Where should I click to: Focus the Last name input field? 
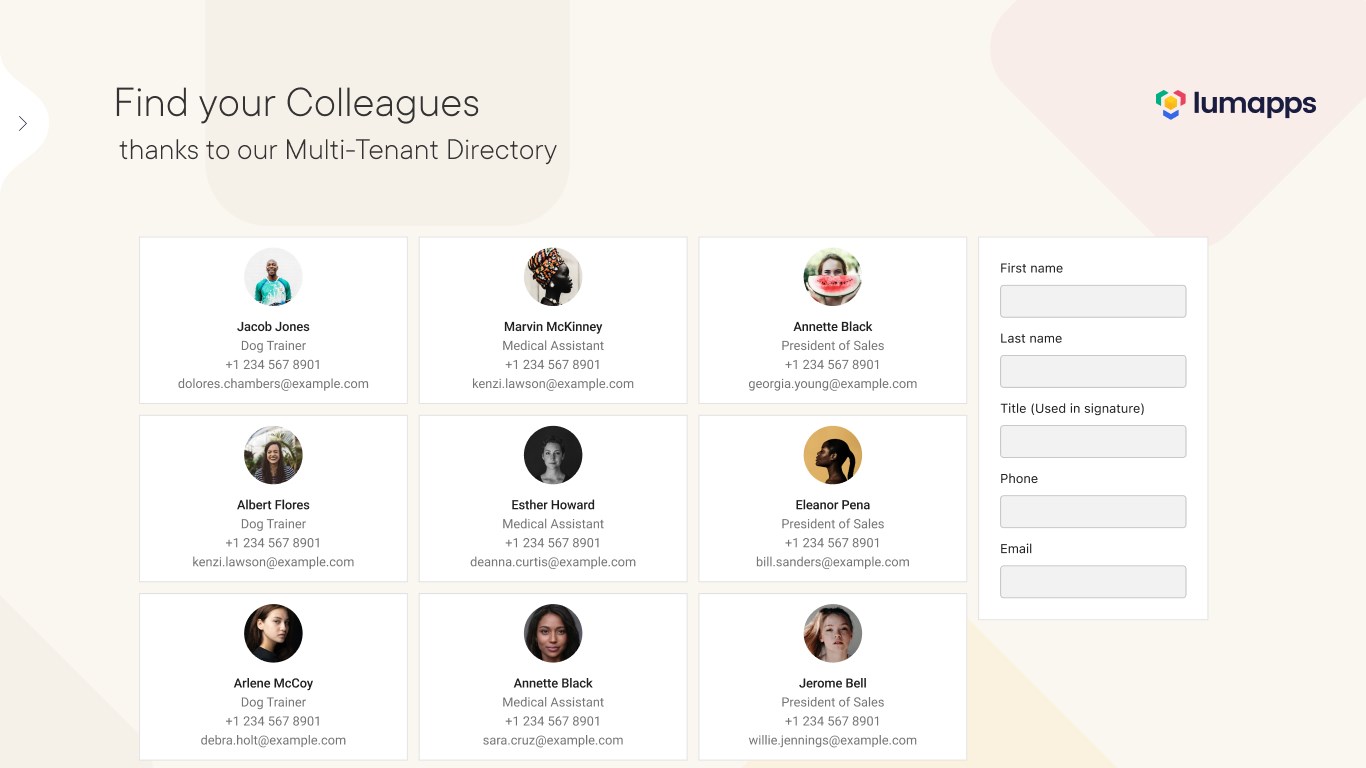(1093, 371)
